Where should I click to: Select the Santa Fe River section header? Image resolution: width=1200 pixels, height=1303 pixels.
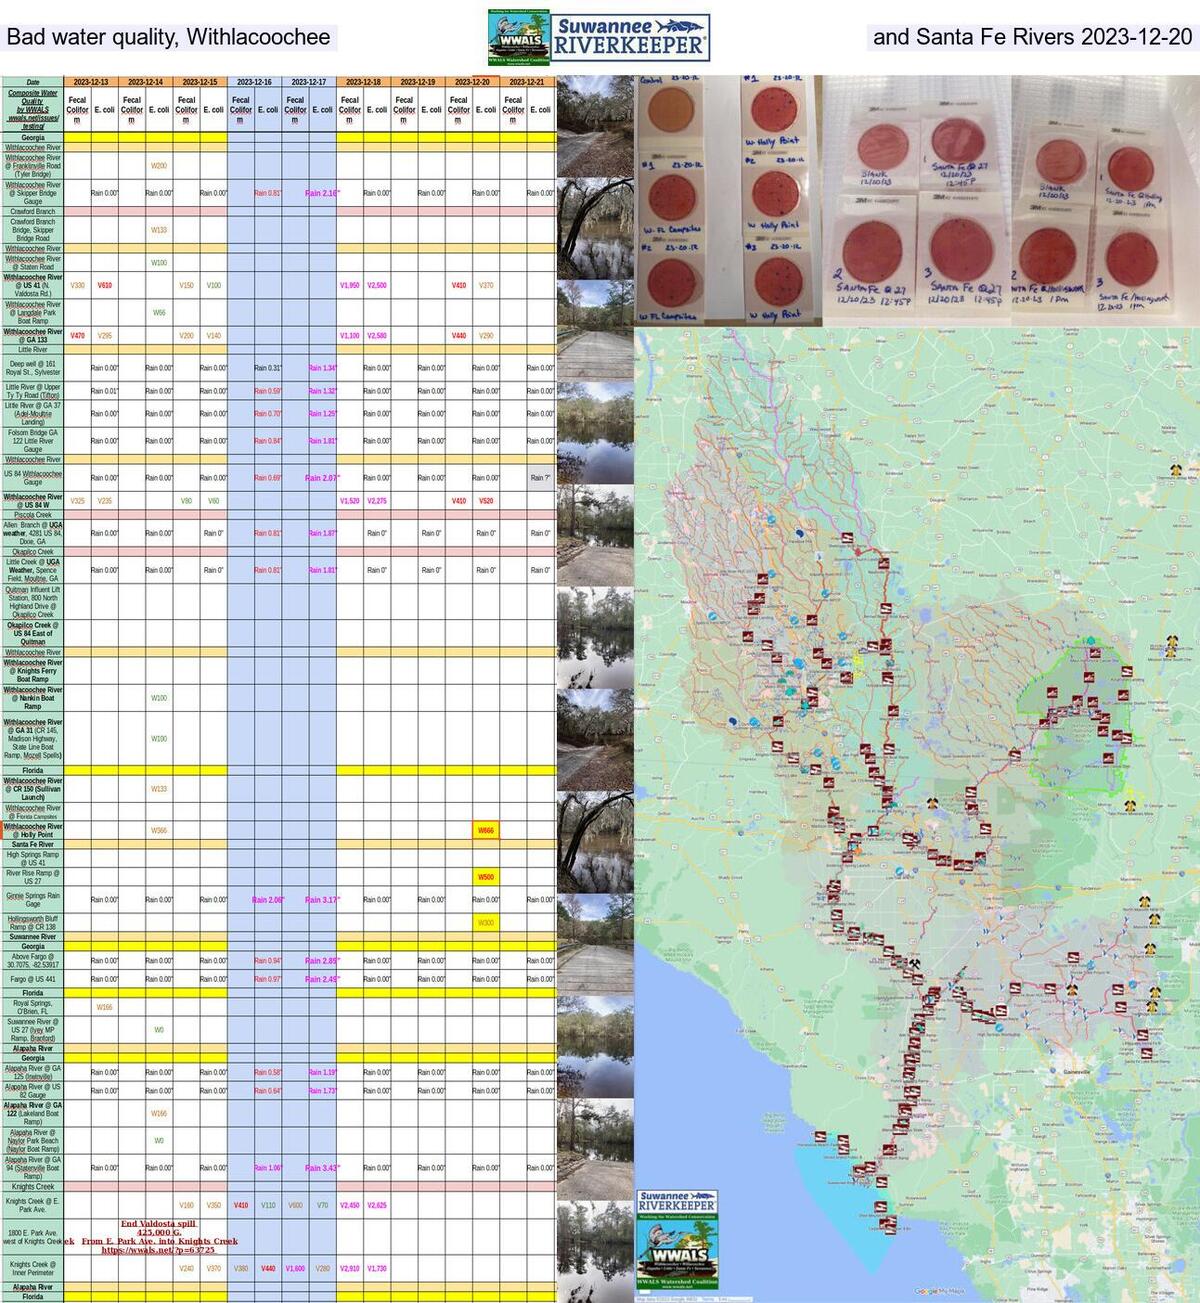tap(33, 845)
